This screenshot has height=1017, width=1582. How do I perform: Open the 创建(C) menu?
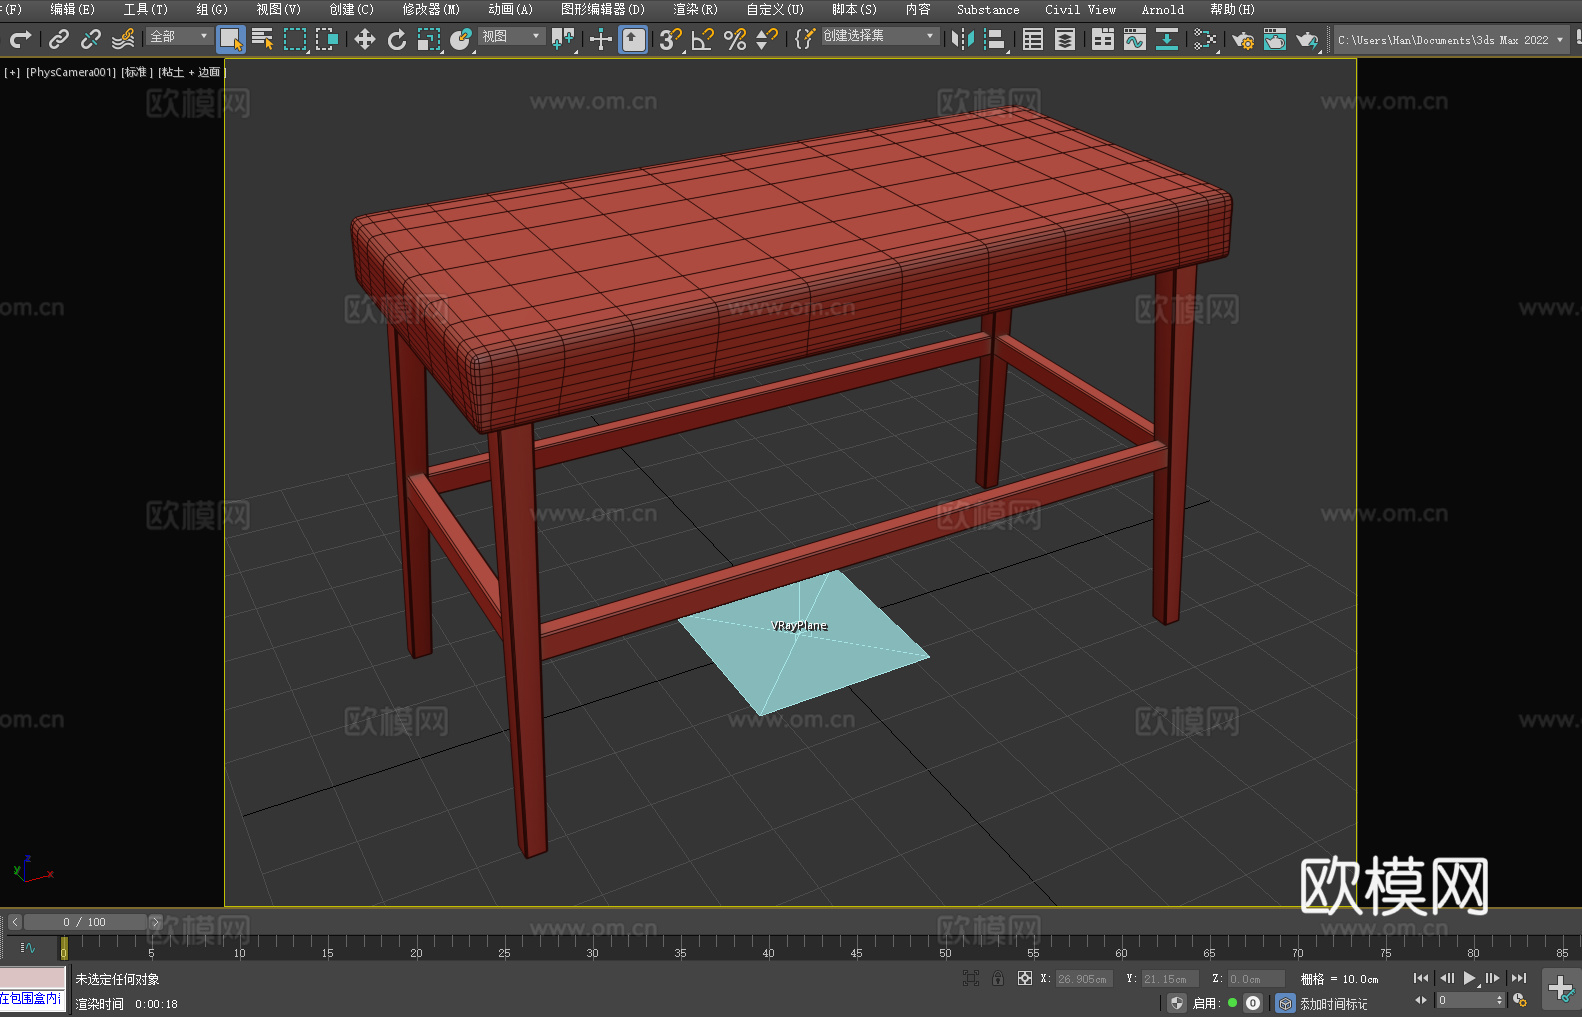[x=351, y=9]
